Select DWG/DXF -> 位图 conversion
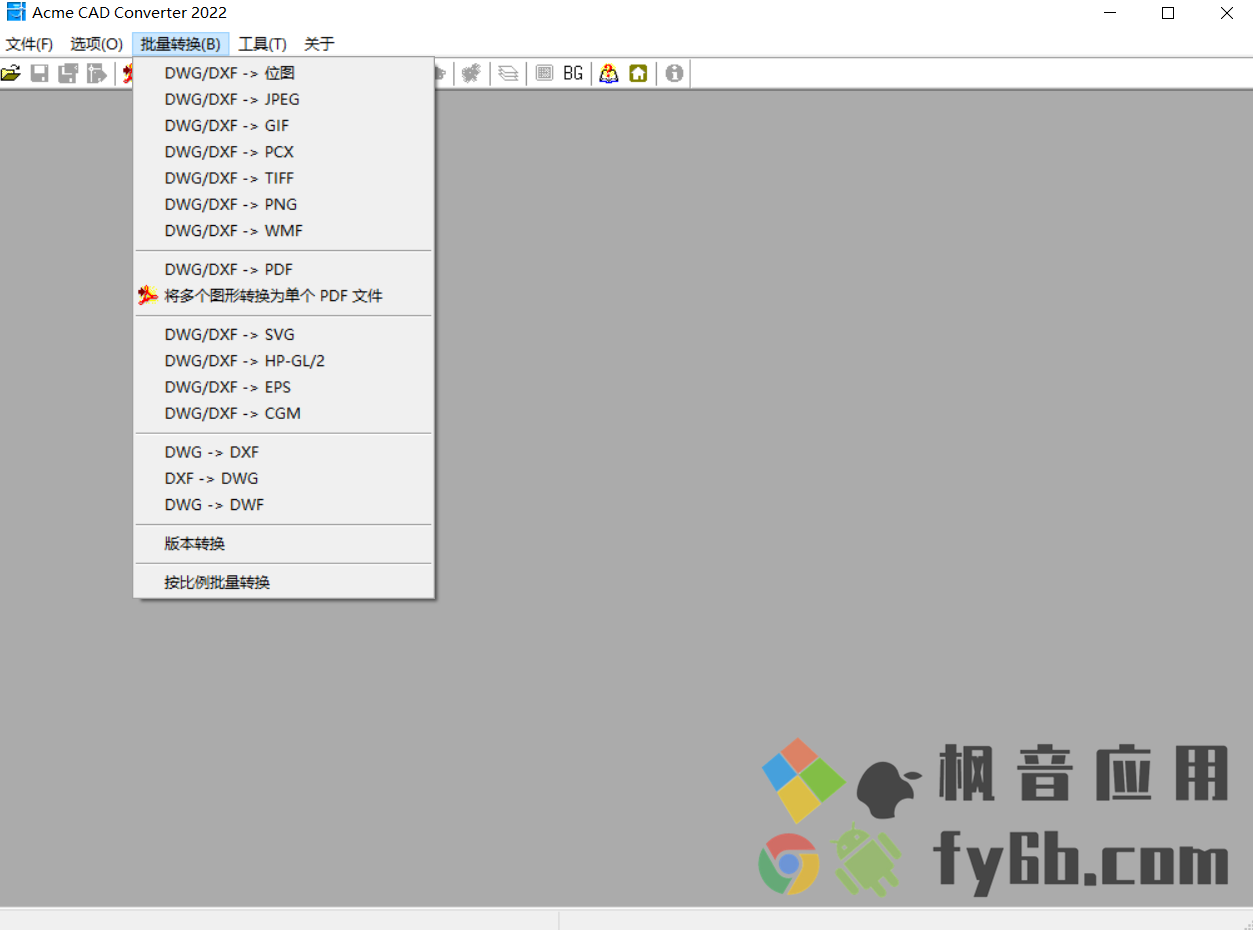 (284, 73)
